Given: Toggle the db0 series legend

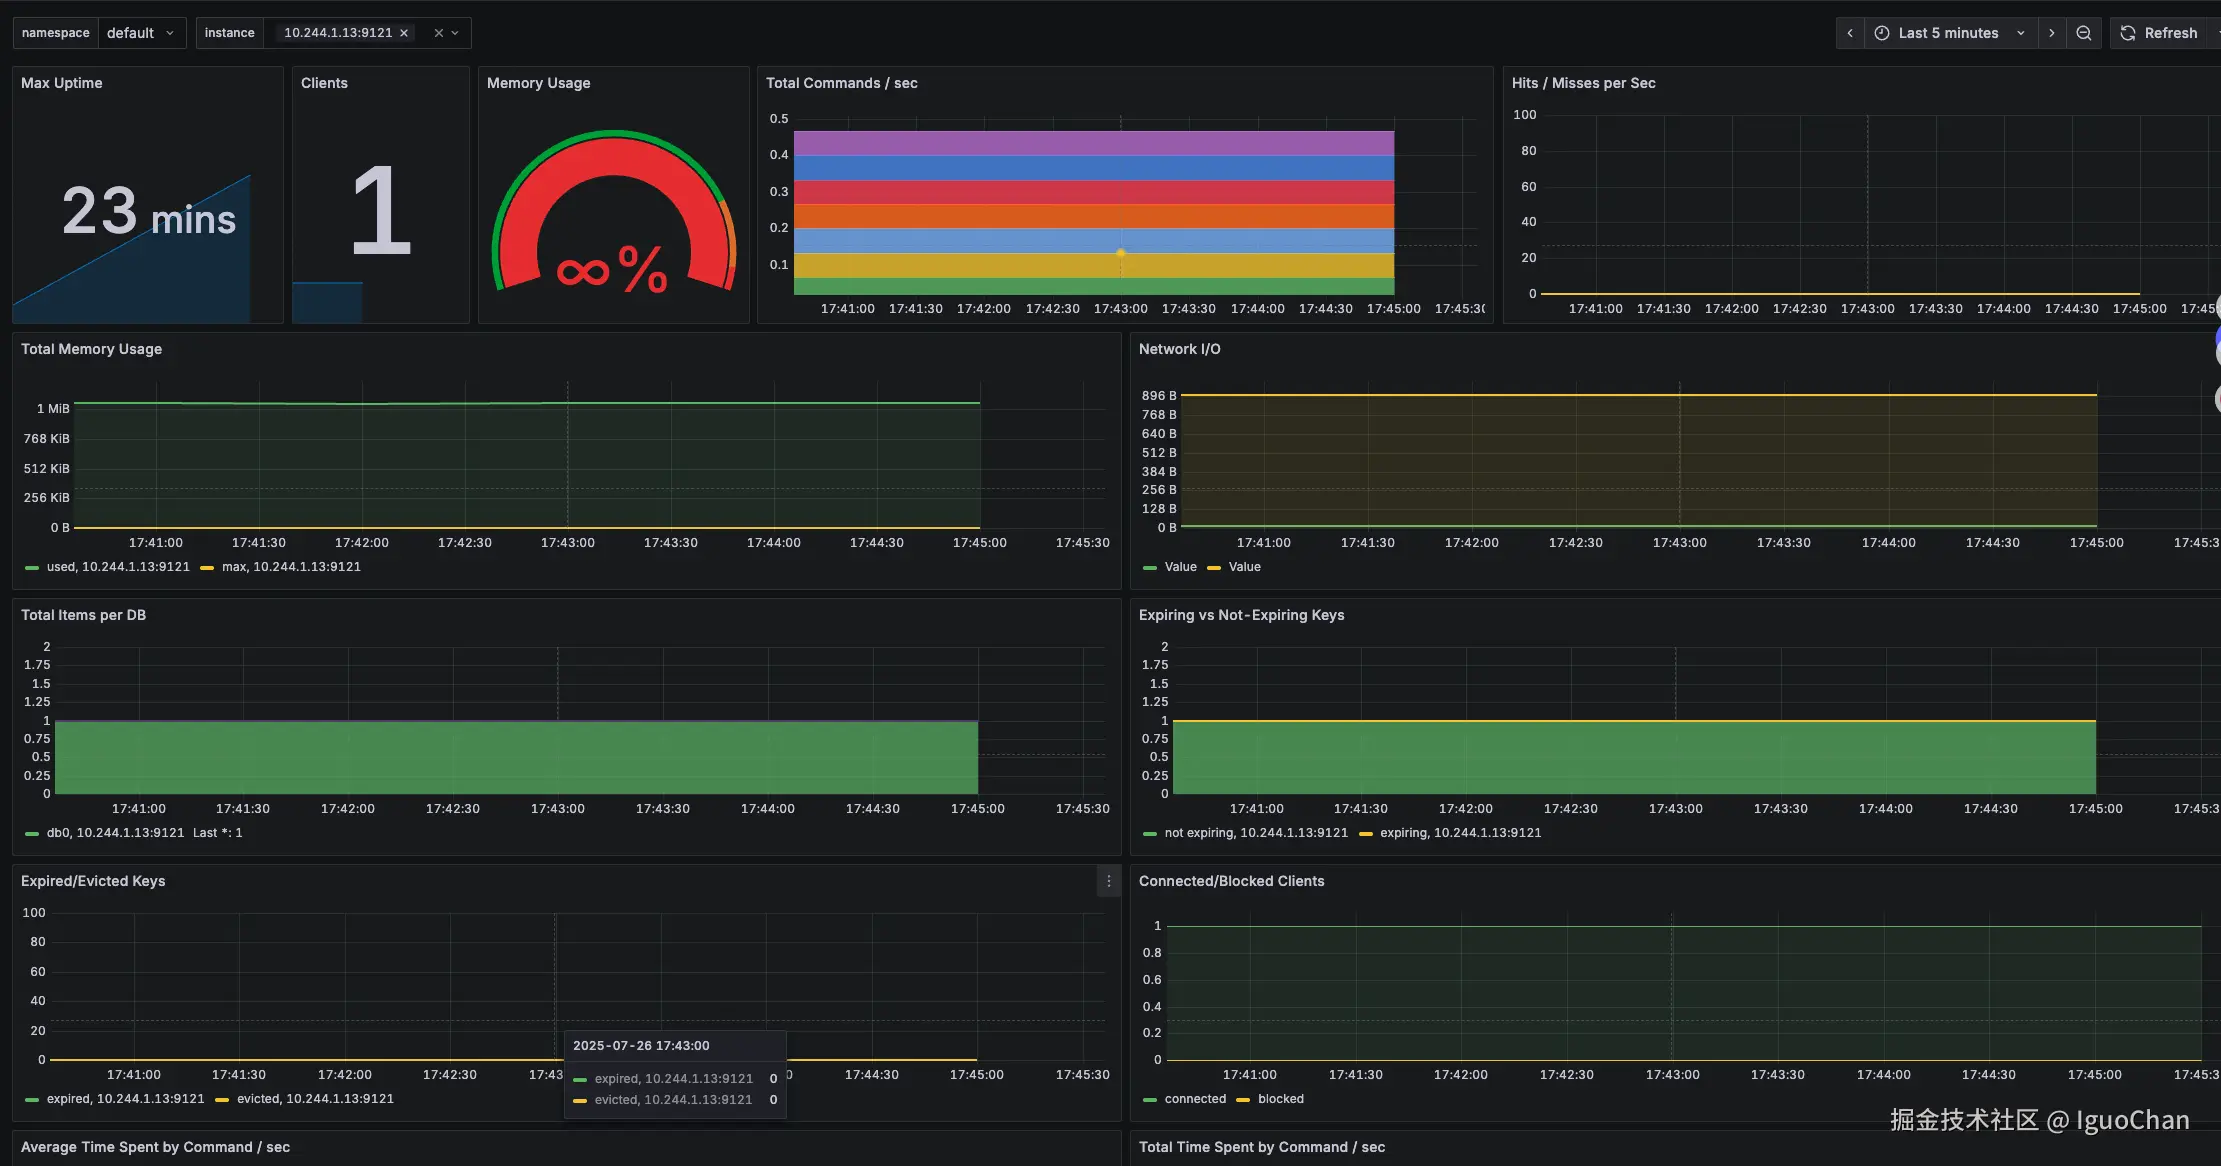Looking at the screenshot, I should [x=115, y=833].
